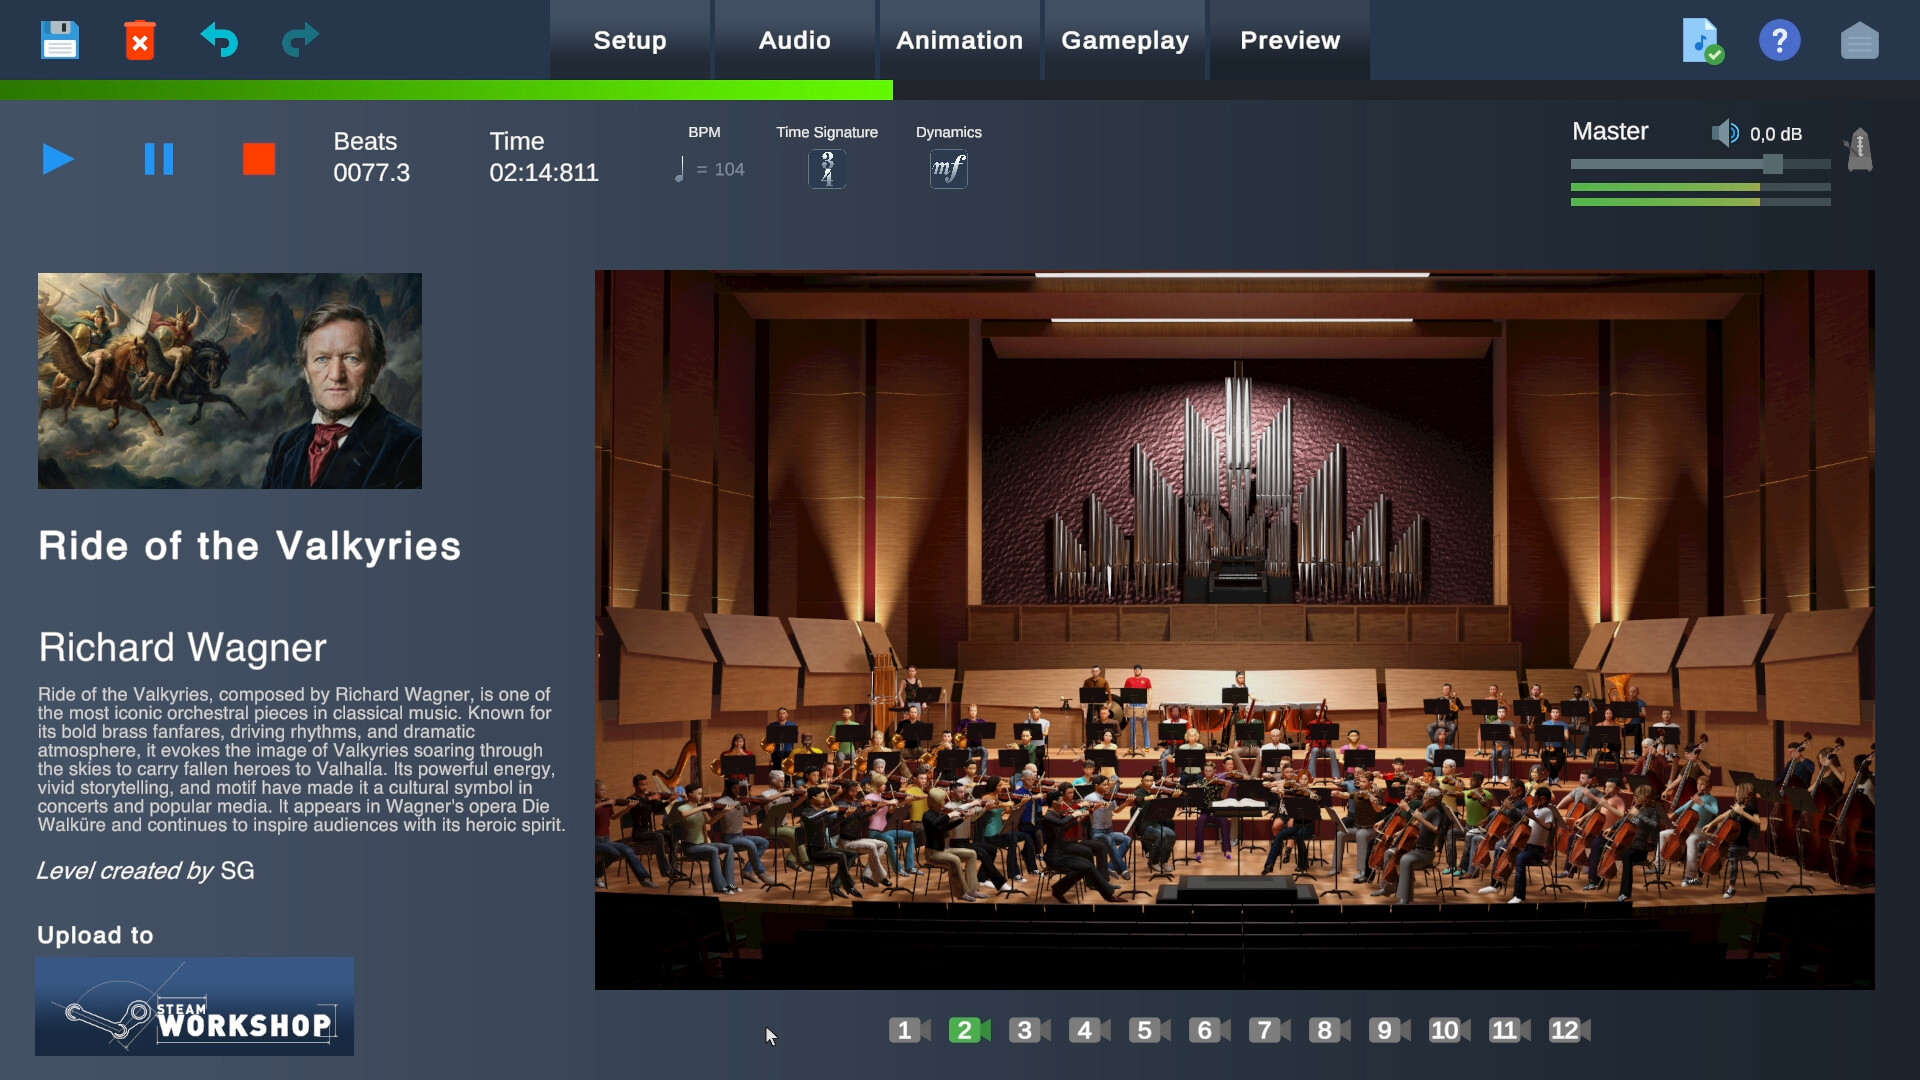Image resolution: width=1920 pixels, height=1080 pixels.
Task: Open the Dynamics mf selector
Action: point(948,168)
